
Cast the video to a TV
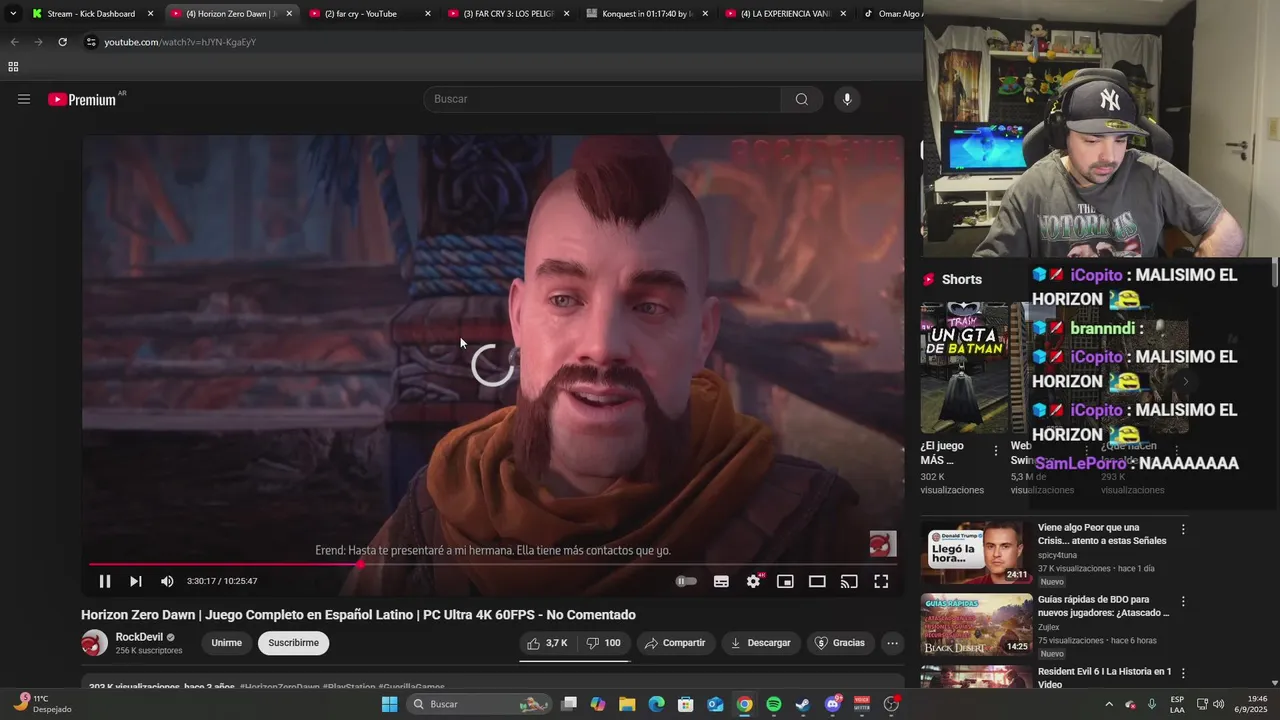pos(849,581)
